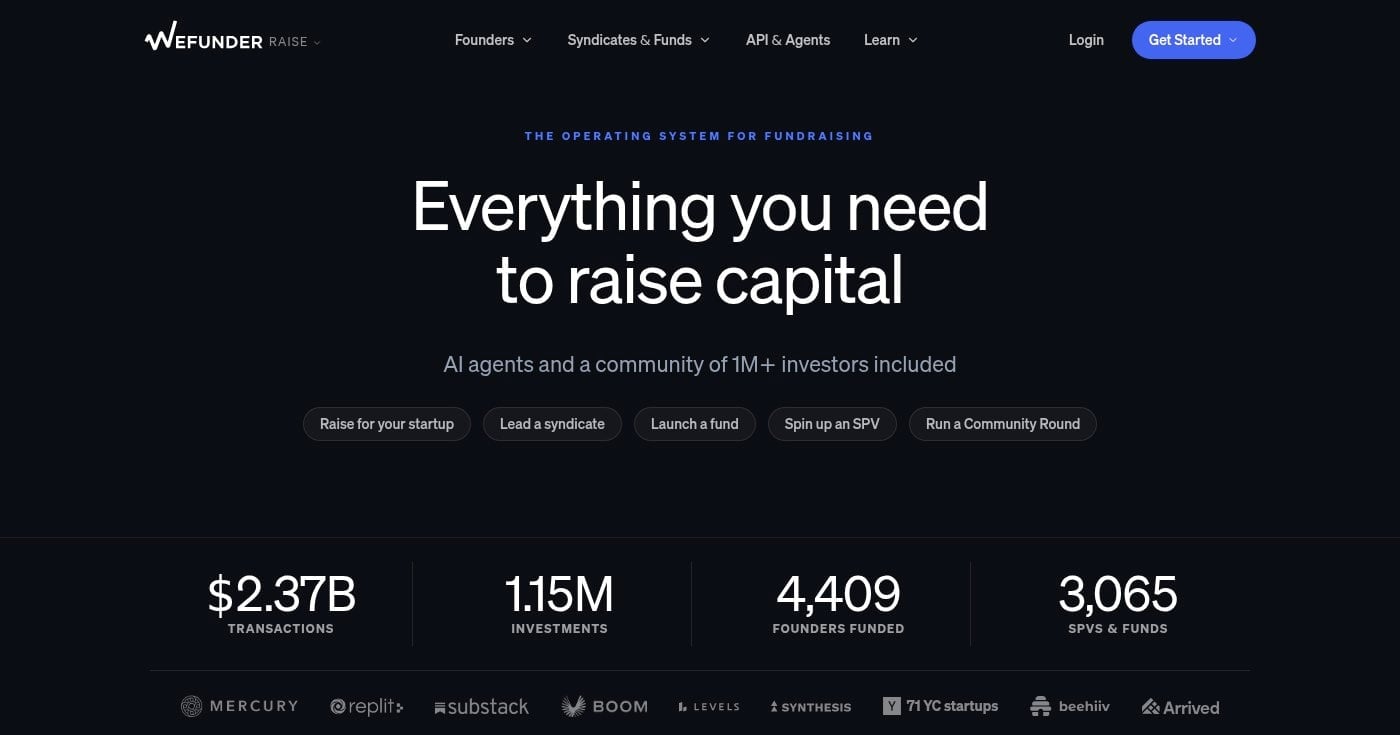
Task: Select the Raise for your startup option
Action: point(386,423)
